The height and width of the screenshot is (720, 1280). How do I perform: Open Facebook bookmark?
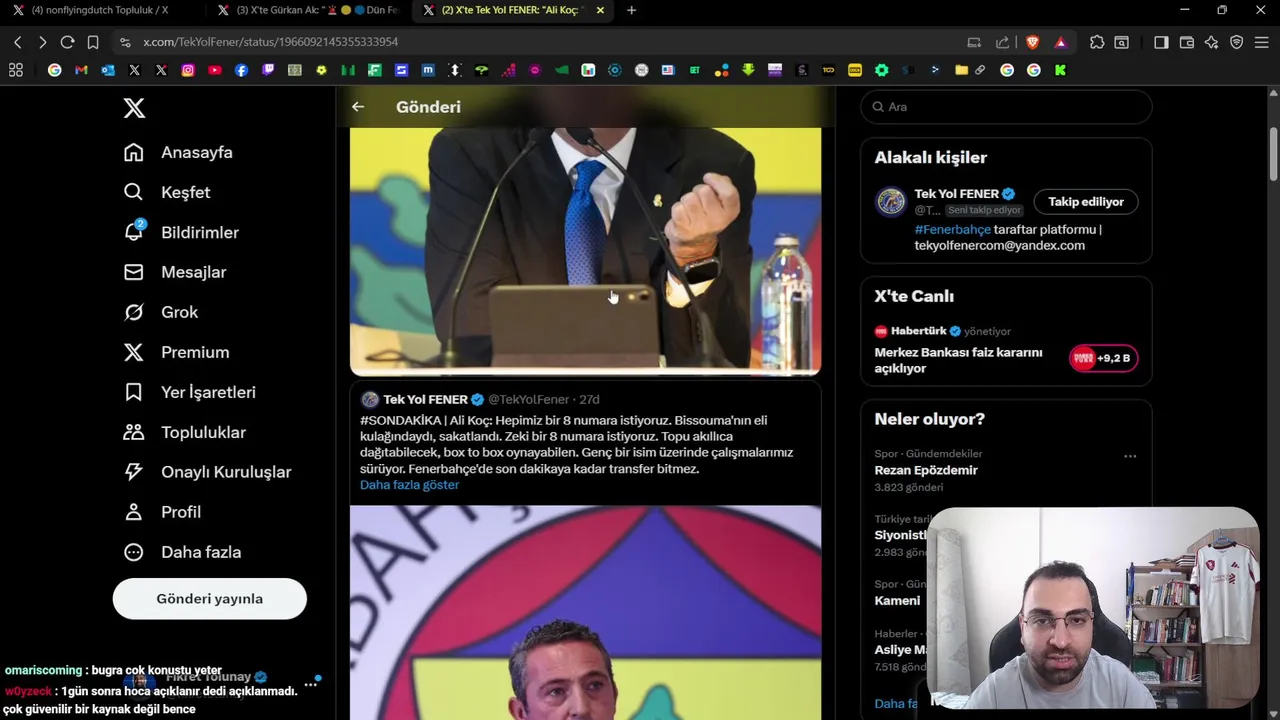tap(241, 70)
